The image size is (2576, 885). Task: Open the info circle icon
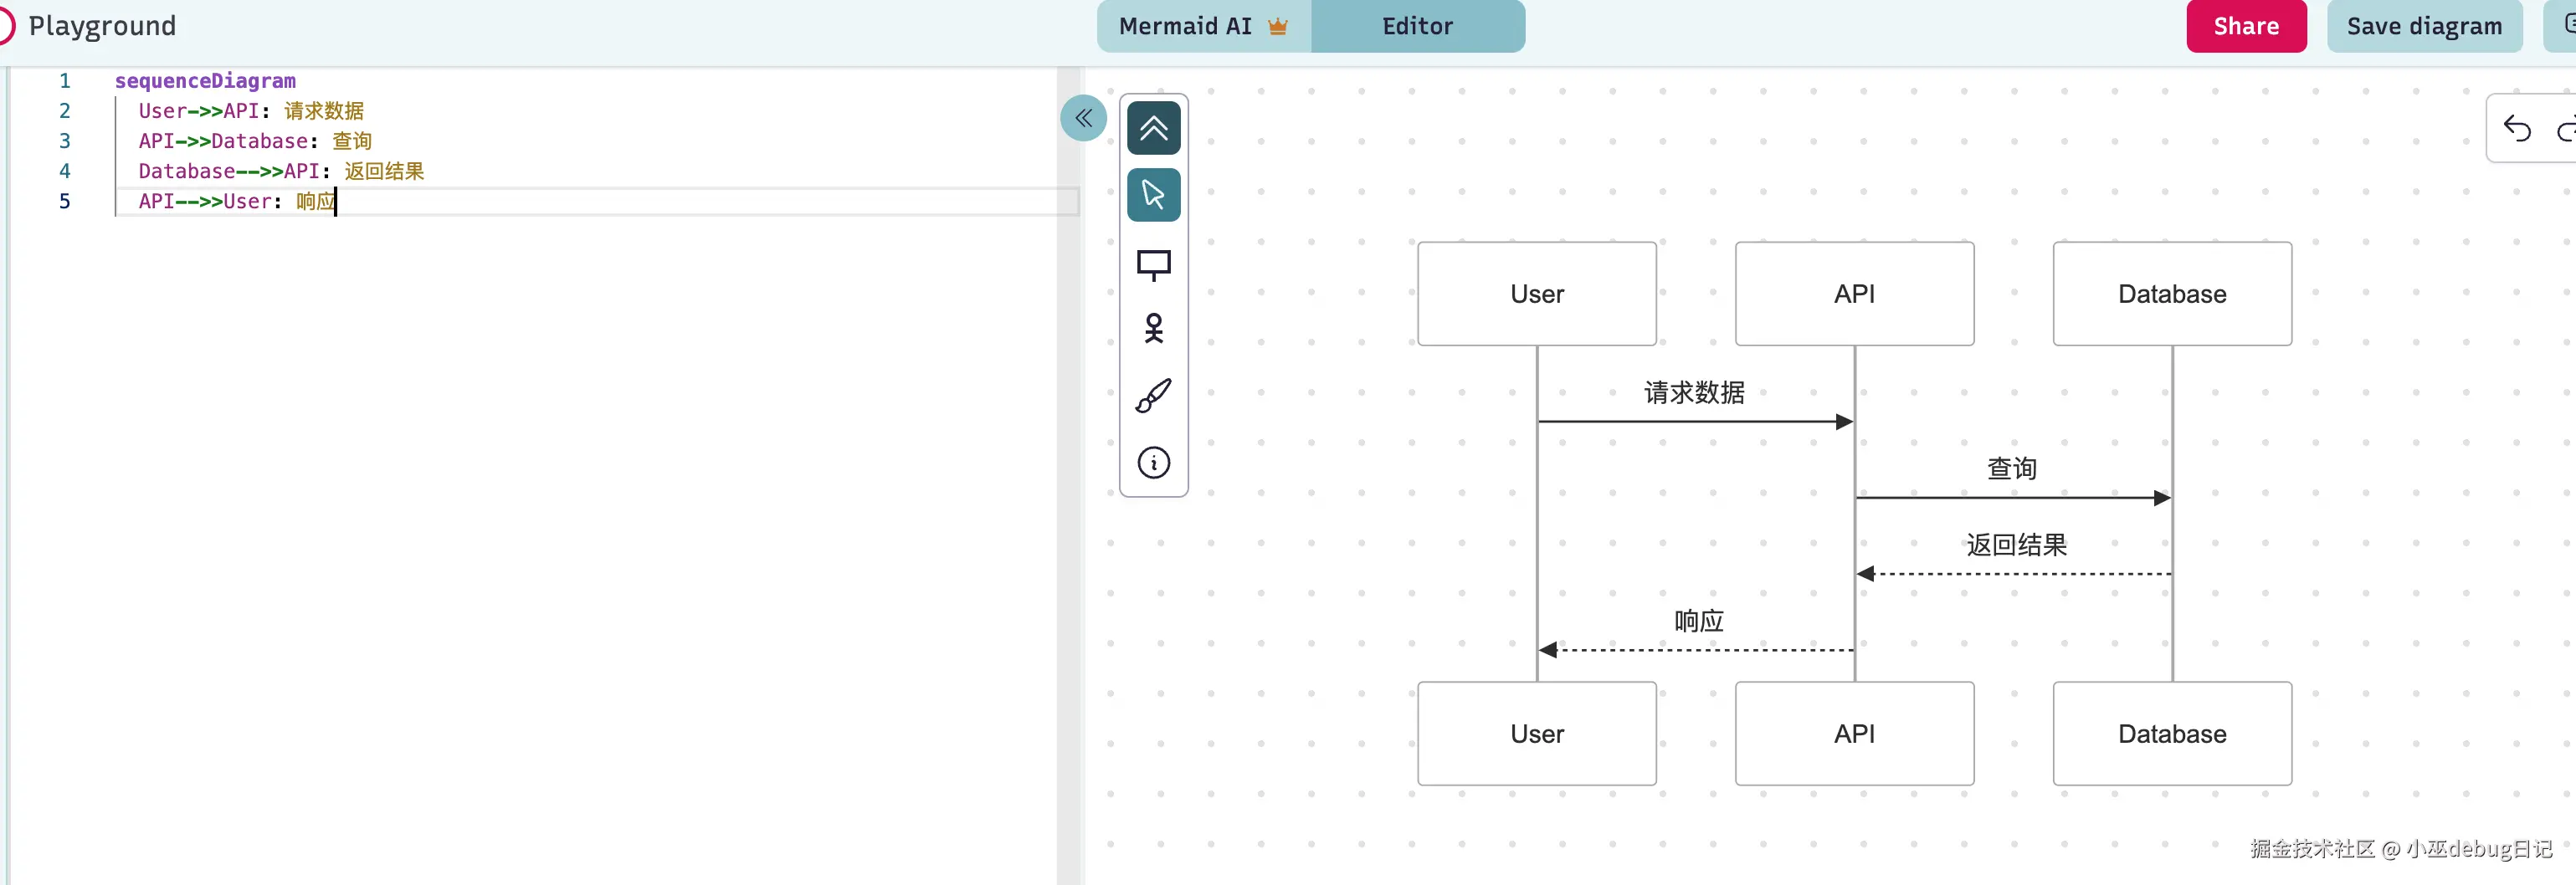pos(1153,463)
